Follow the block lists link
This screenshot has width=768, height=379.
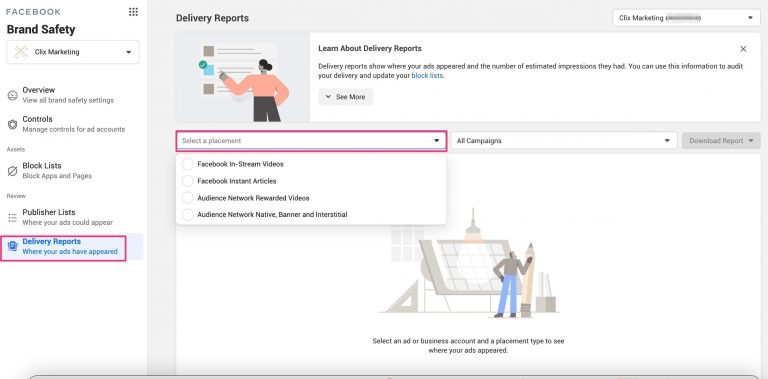click(427, 76)
